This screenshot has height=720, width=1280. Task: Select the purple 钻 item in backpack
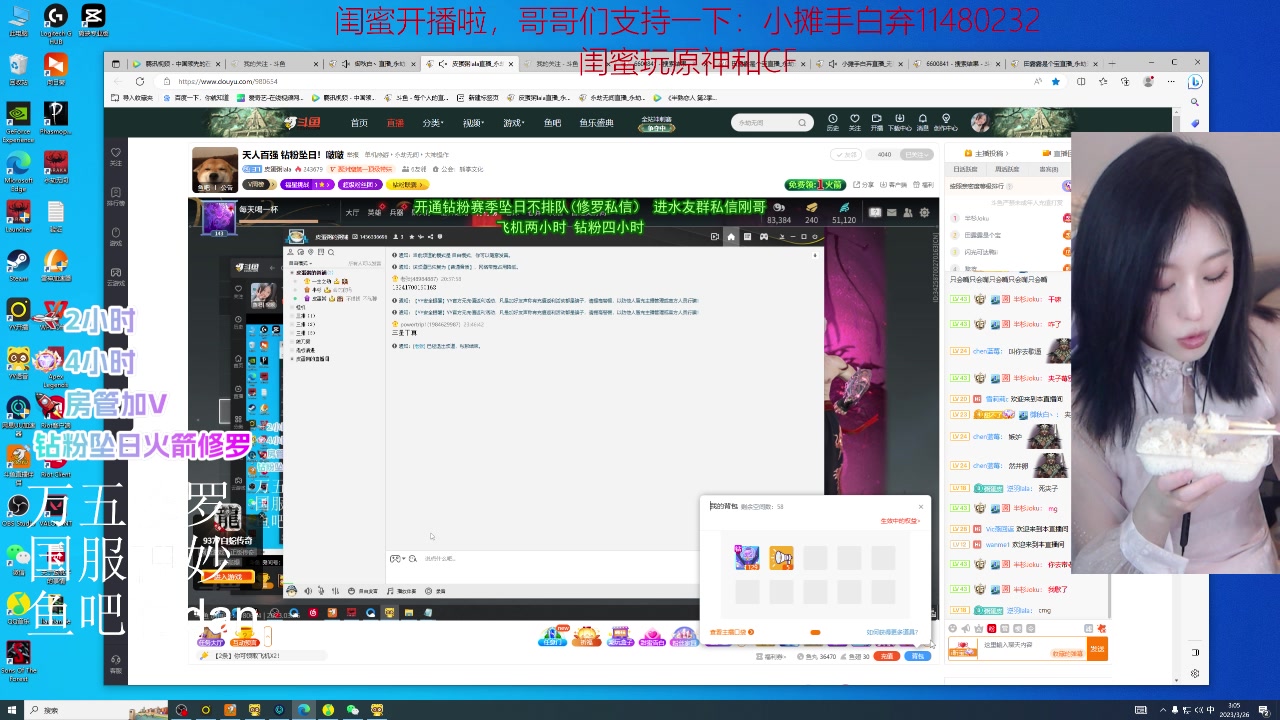746,557
